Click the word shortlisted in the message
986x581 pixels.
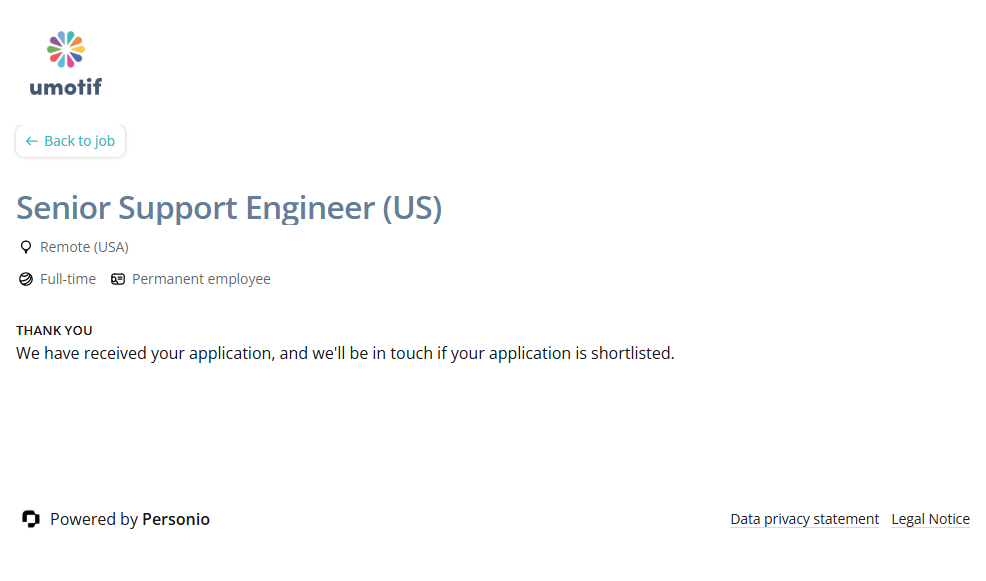[632, 353]
